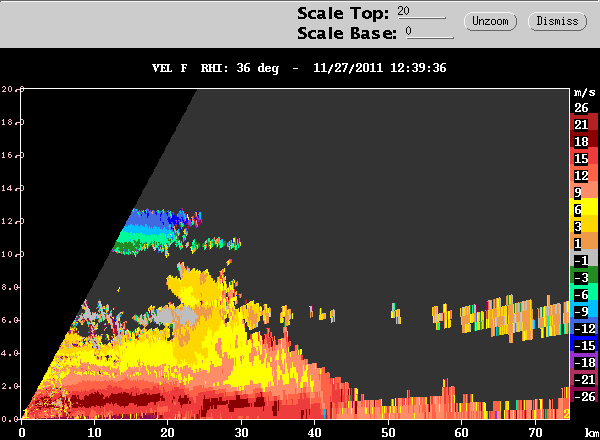Select the -9 m/s light blue swatch
Image resolution: width=600 pixels, height=440 pixels.
point(584,311)
